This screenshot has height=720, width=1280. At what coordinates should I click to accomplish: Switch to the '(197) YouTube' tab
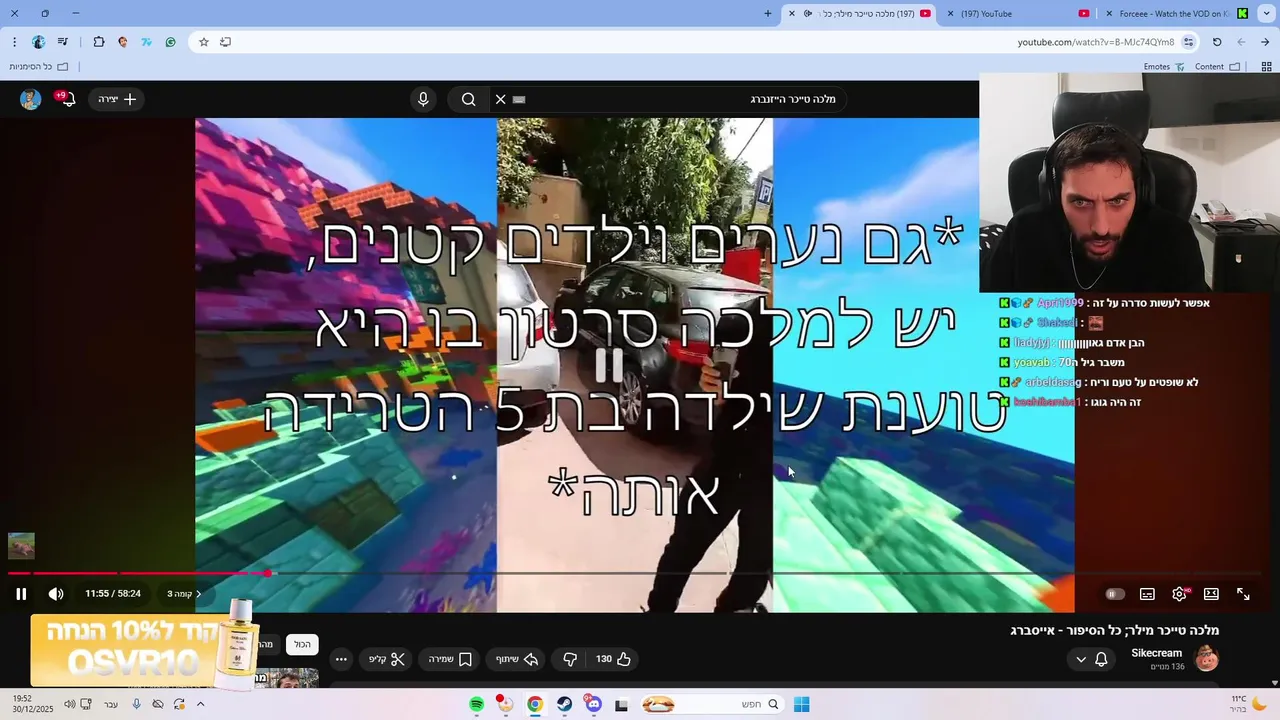click(1017, 14)
